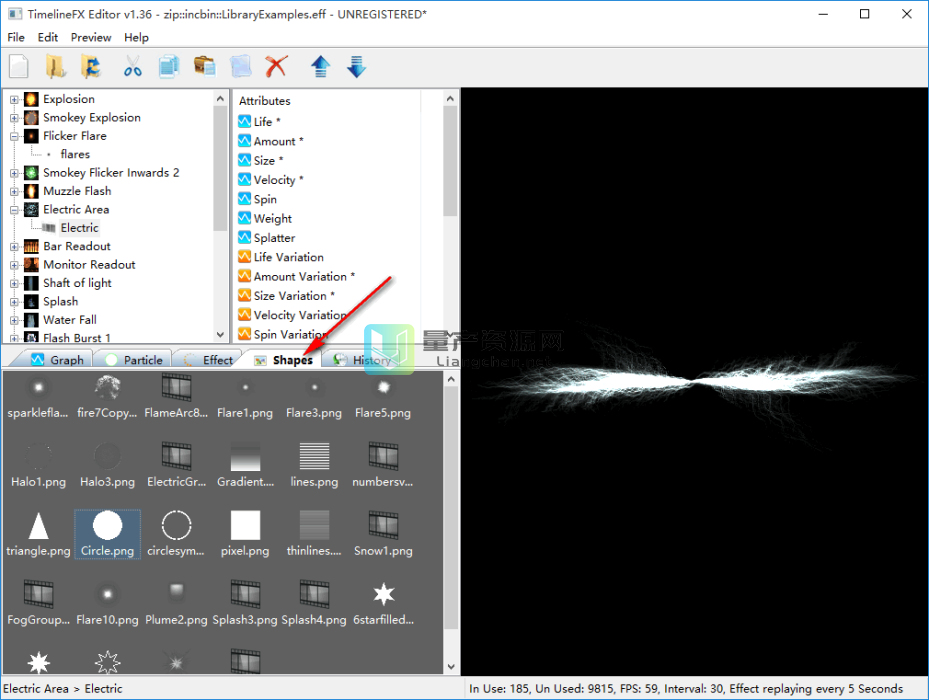Move item down with blue arrow
929x700 pixels.
coord(356,66)
